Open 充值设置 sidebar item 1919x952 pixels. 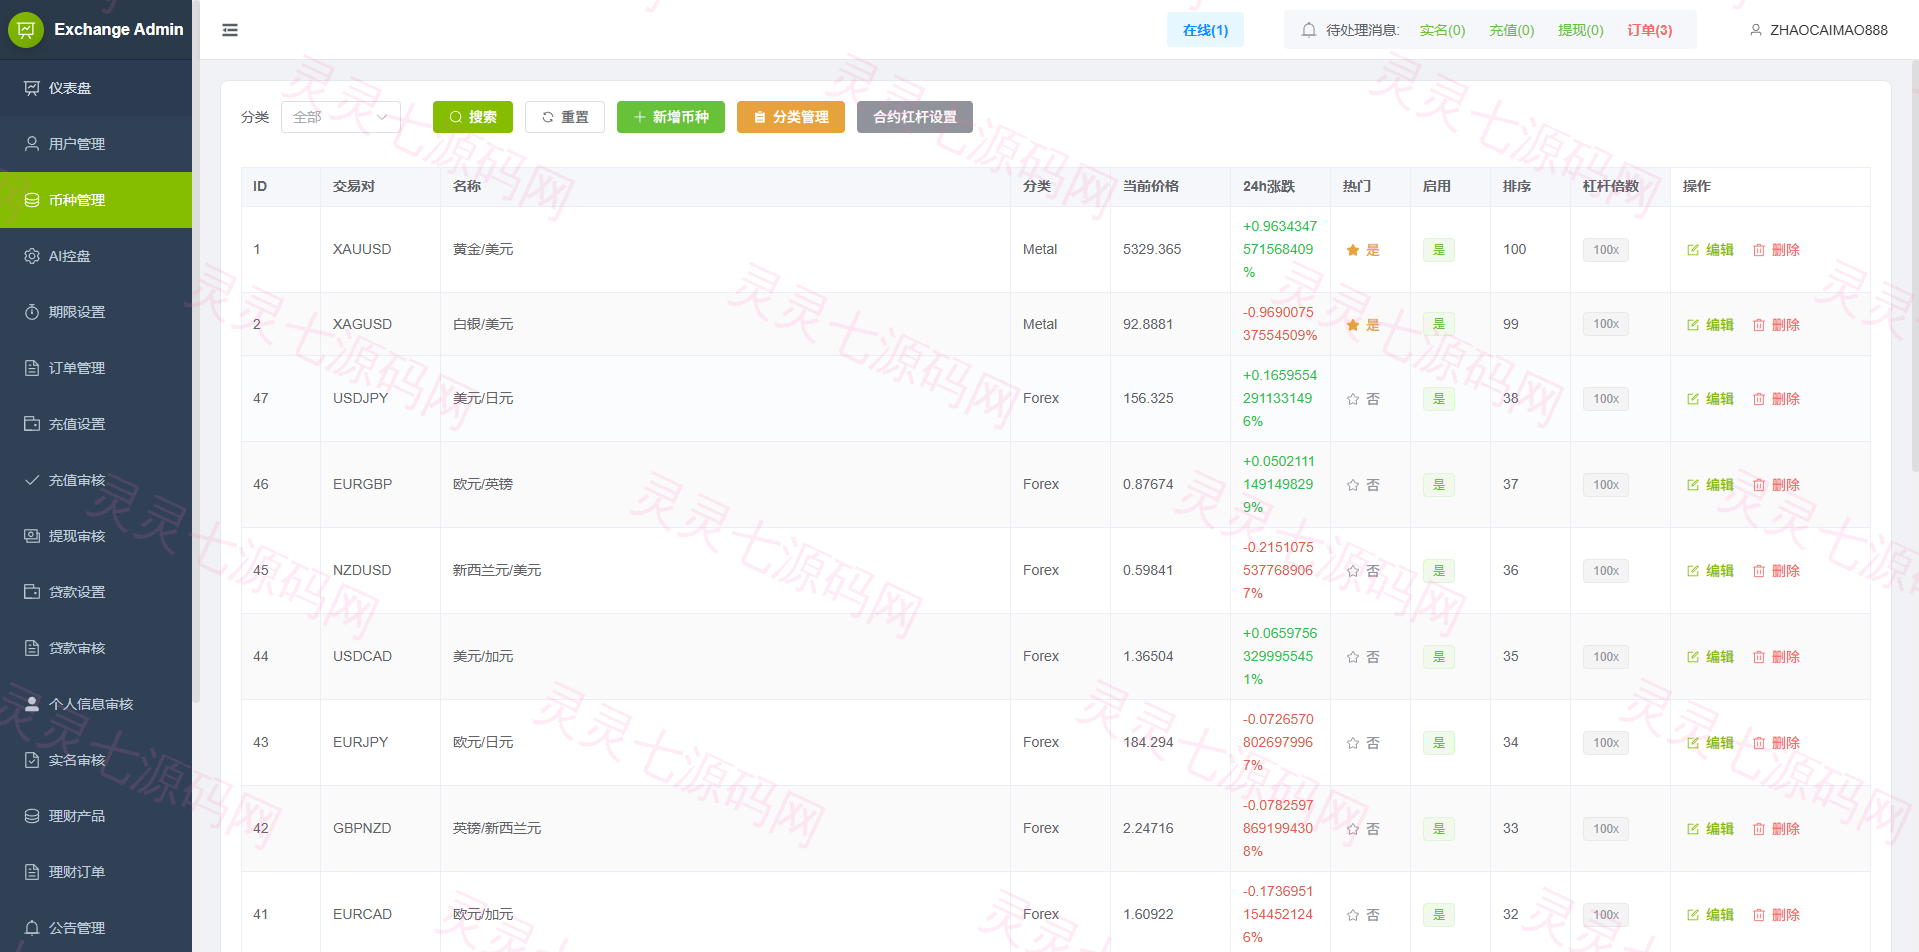[x=96, y=424]
